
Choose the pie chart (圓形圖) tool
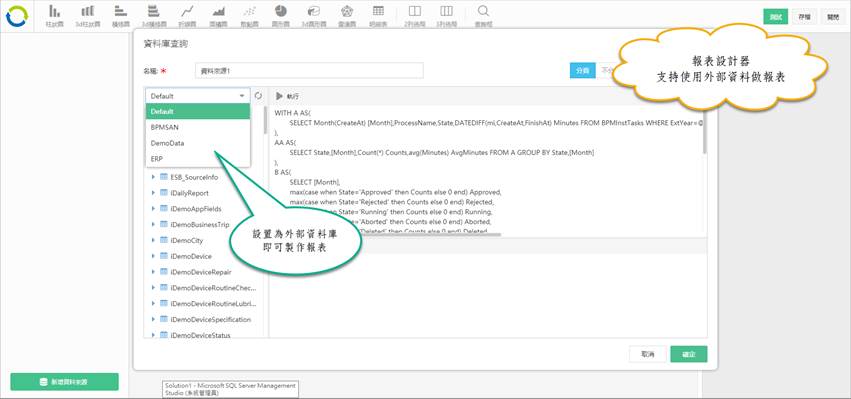pyautogui.click(x=280, y=16)
